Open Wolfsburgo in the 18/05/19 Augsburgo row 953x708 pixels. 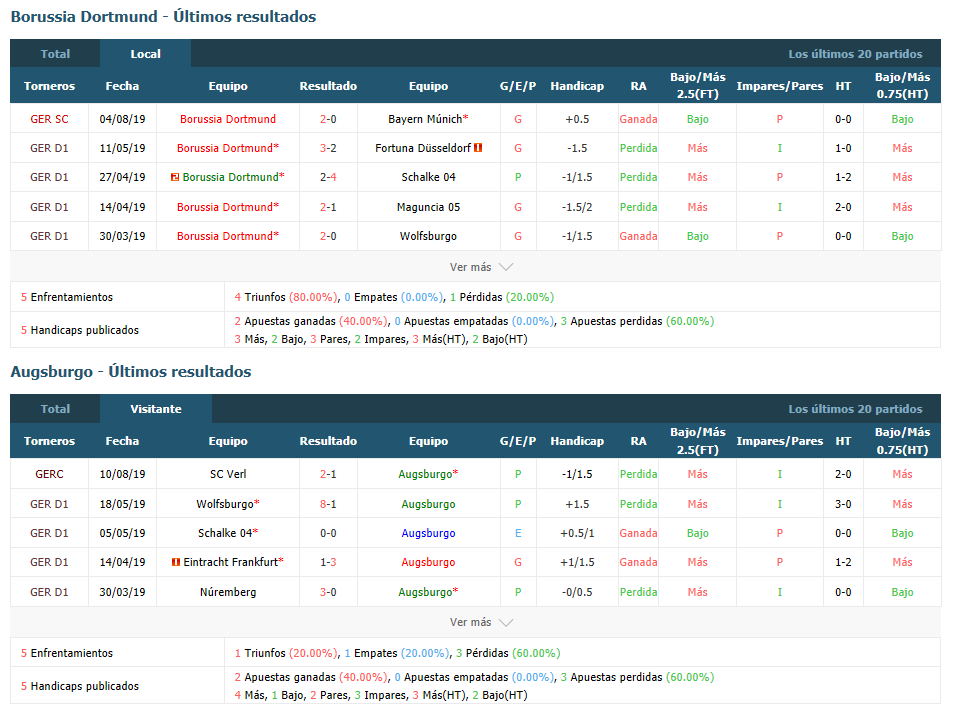(225, 504)
